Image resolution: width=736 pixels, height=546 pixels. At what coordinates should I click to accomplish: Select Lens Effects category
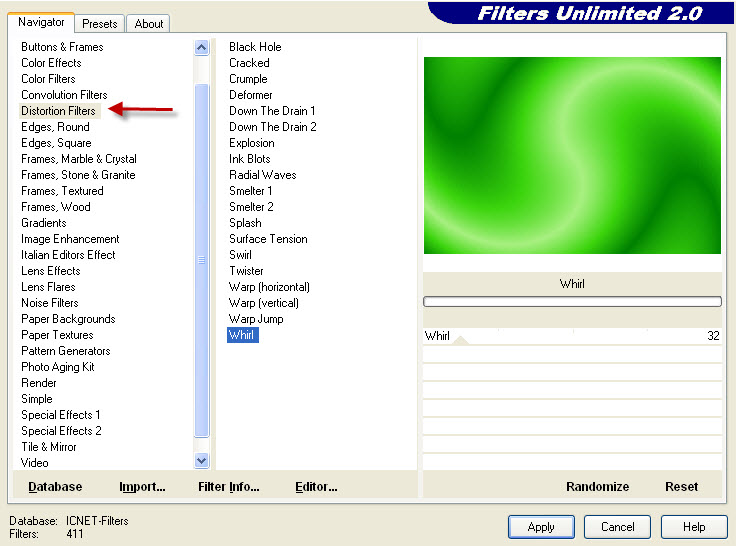[x=51, y=271]
